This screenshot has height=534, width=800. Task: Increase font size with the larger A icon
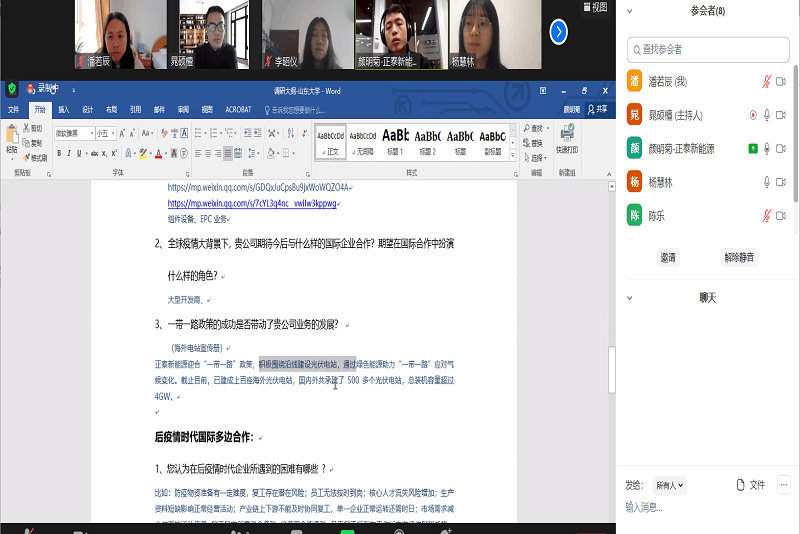pos(122,133)
